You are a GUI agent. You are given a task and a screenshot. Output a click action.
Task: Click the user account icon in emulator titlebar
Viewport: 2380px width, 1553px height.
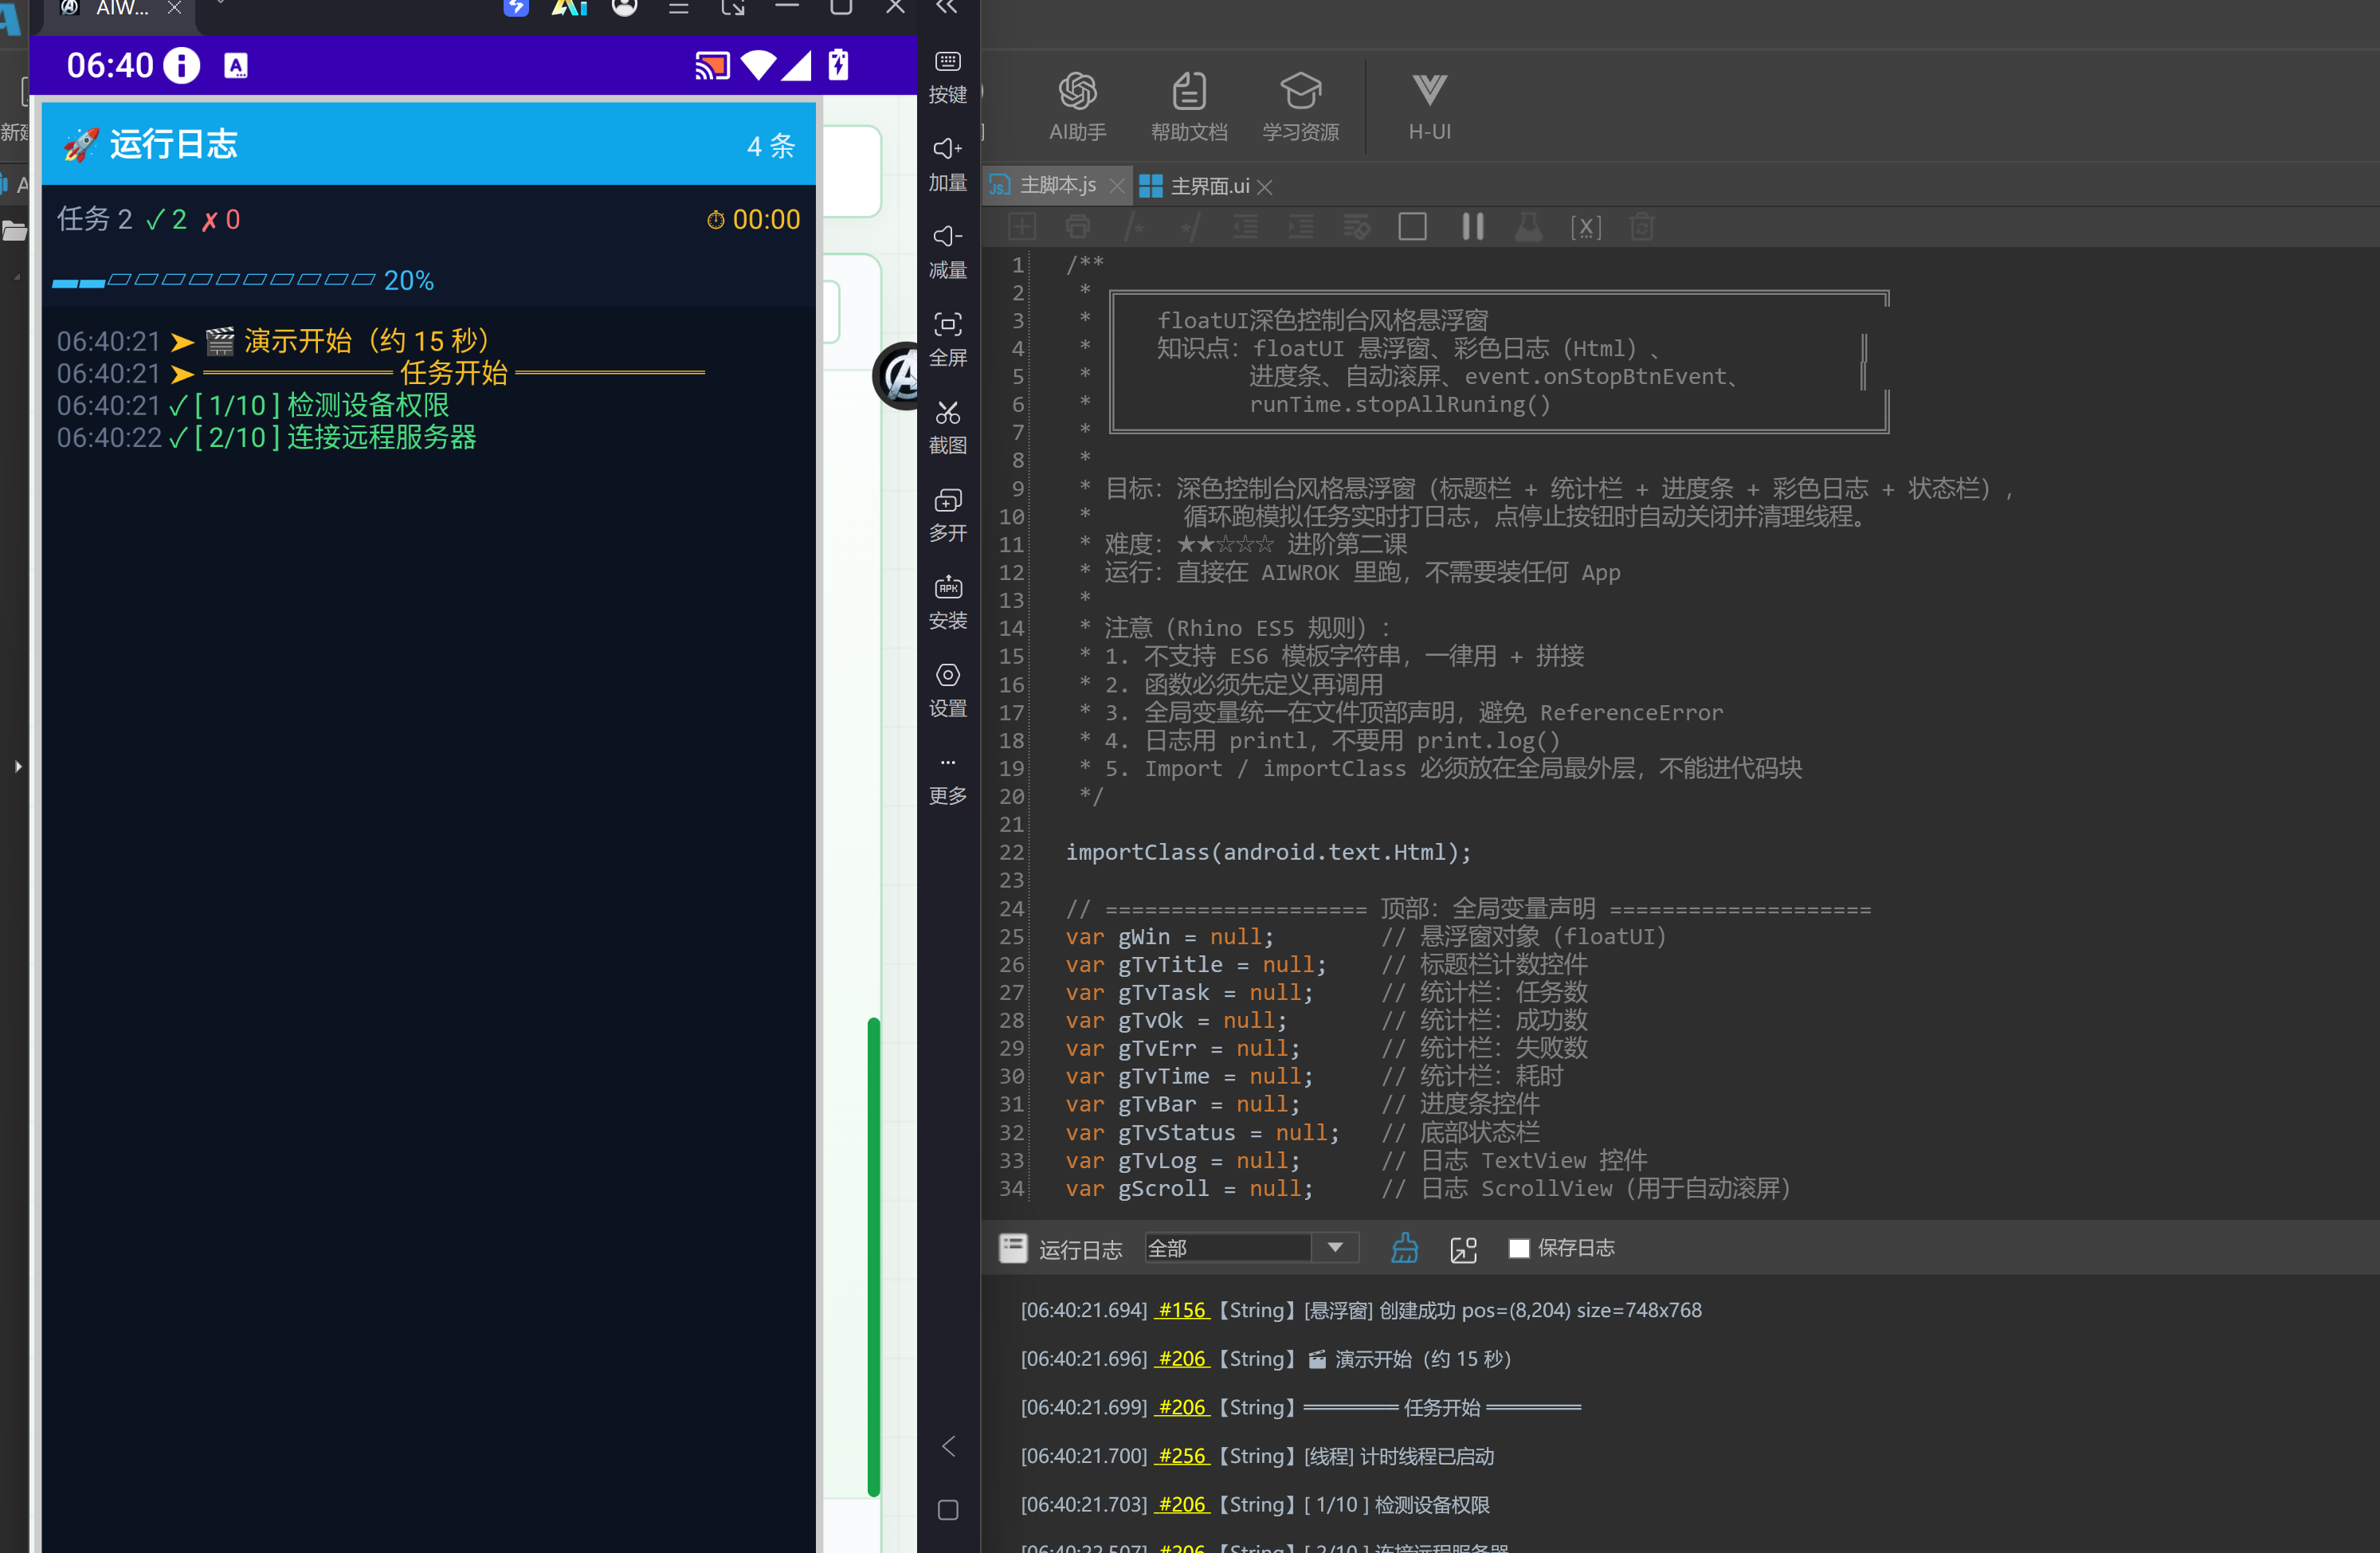click(x=625, y=8)
